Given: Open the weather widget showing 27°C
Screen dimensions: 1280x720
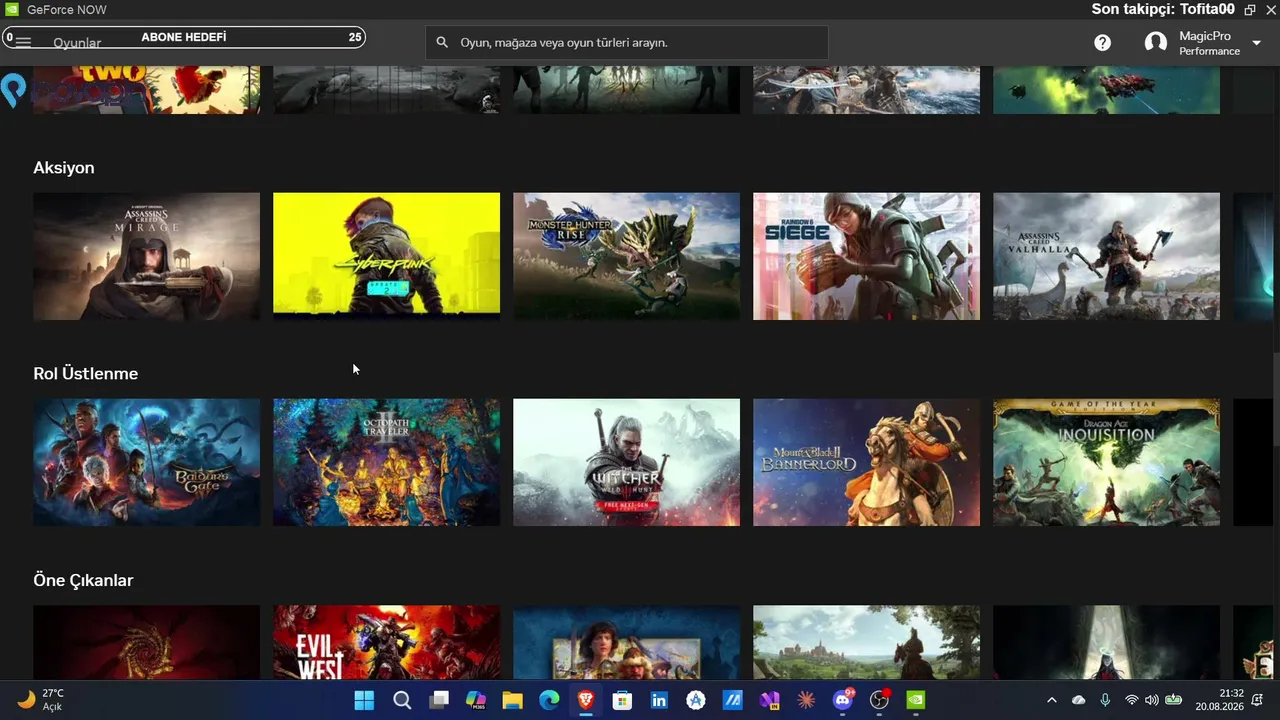Looking at the screenshot, I should pos(40,700).
